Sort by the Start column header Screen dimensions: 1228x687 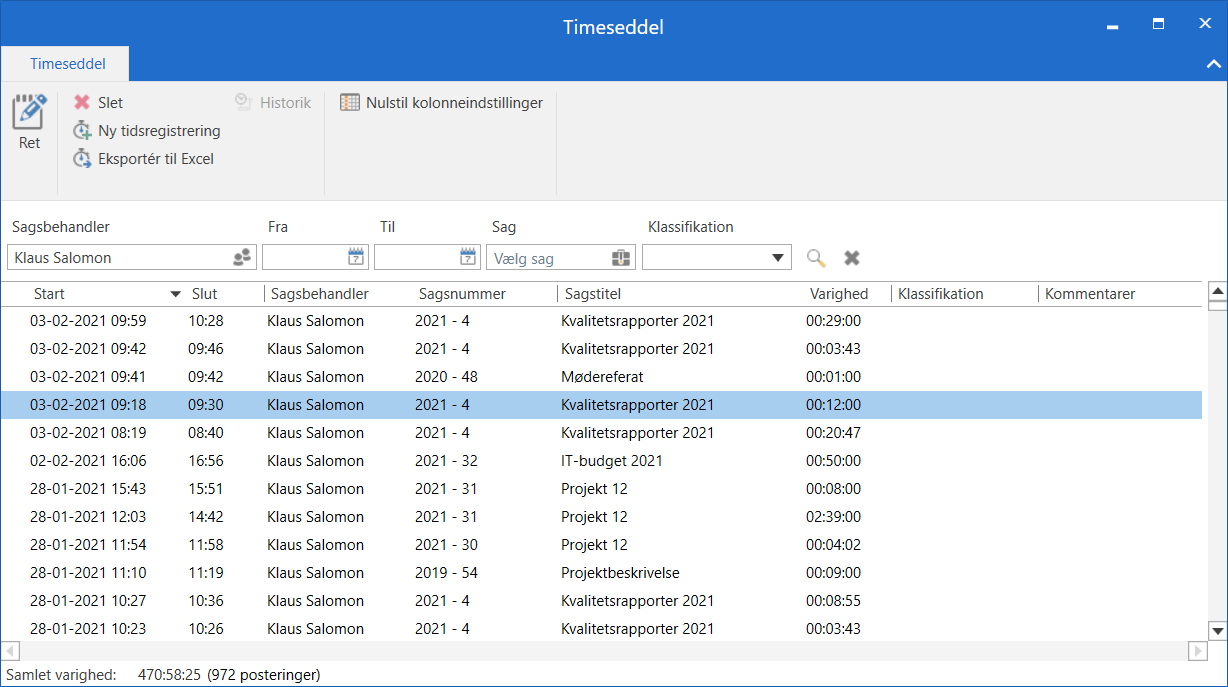point(50,294)
